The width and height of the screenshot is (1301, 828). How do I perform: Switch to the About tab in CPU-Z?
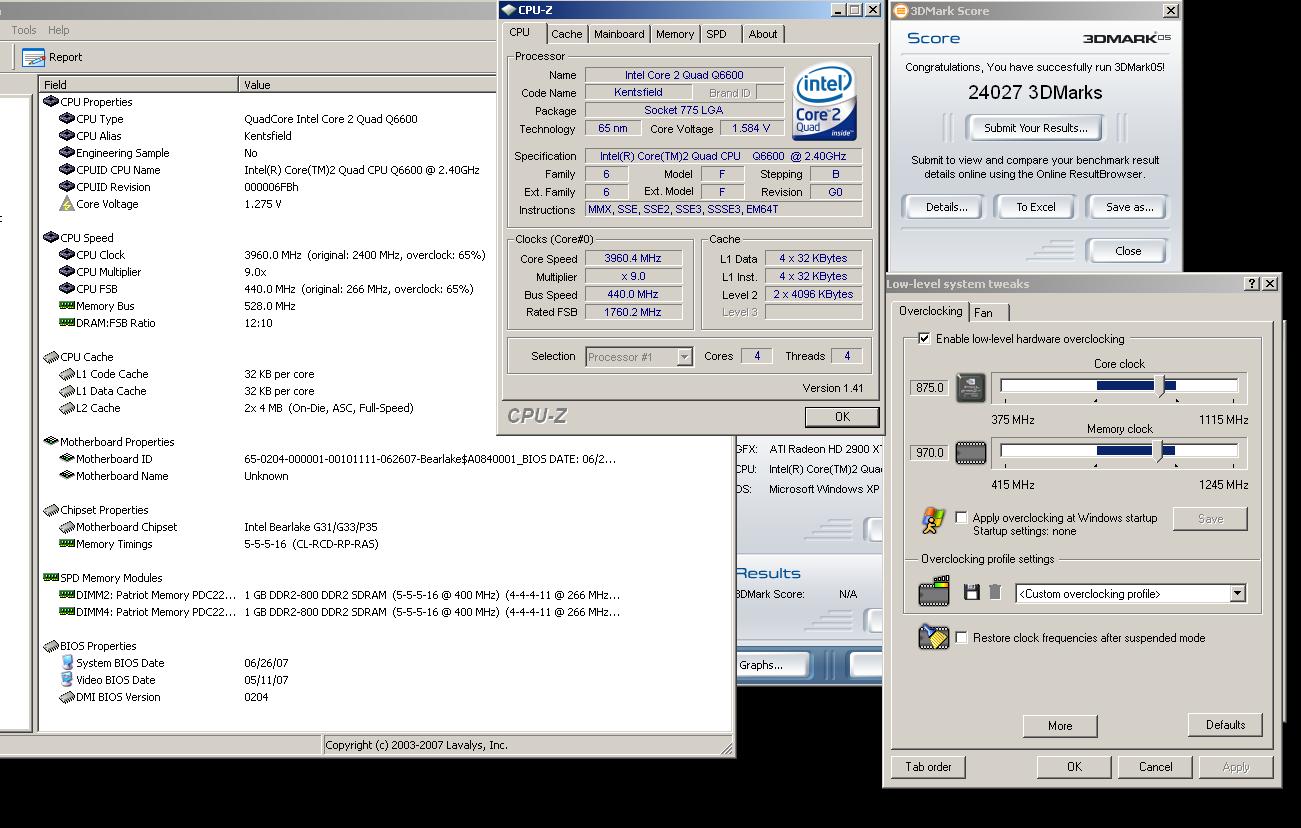(x=763, y=34)
